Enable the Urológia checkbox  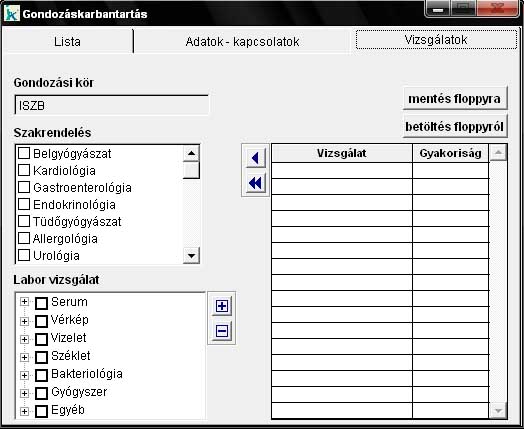click(24, 255)
